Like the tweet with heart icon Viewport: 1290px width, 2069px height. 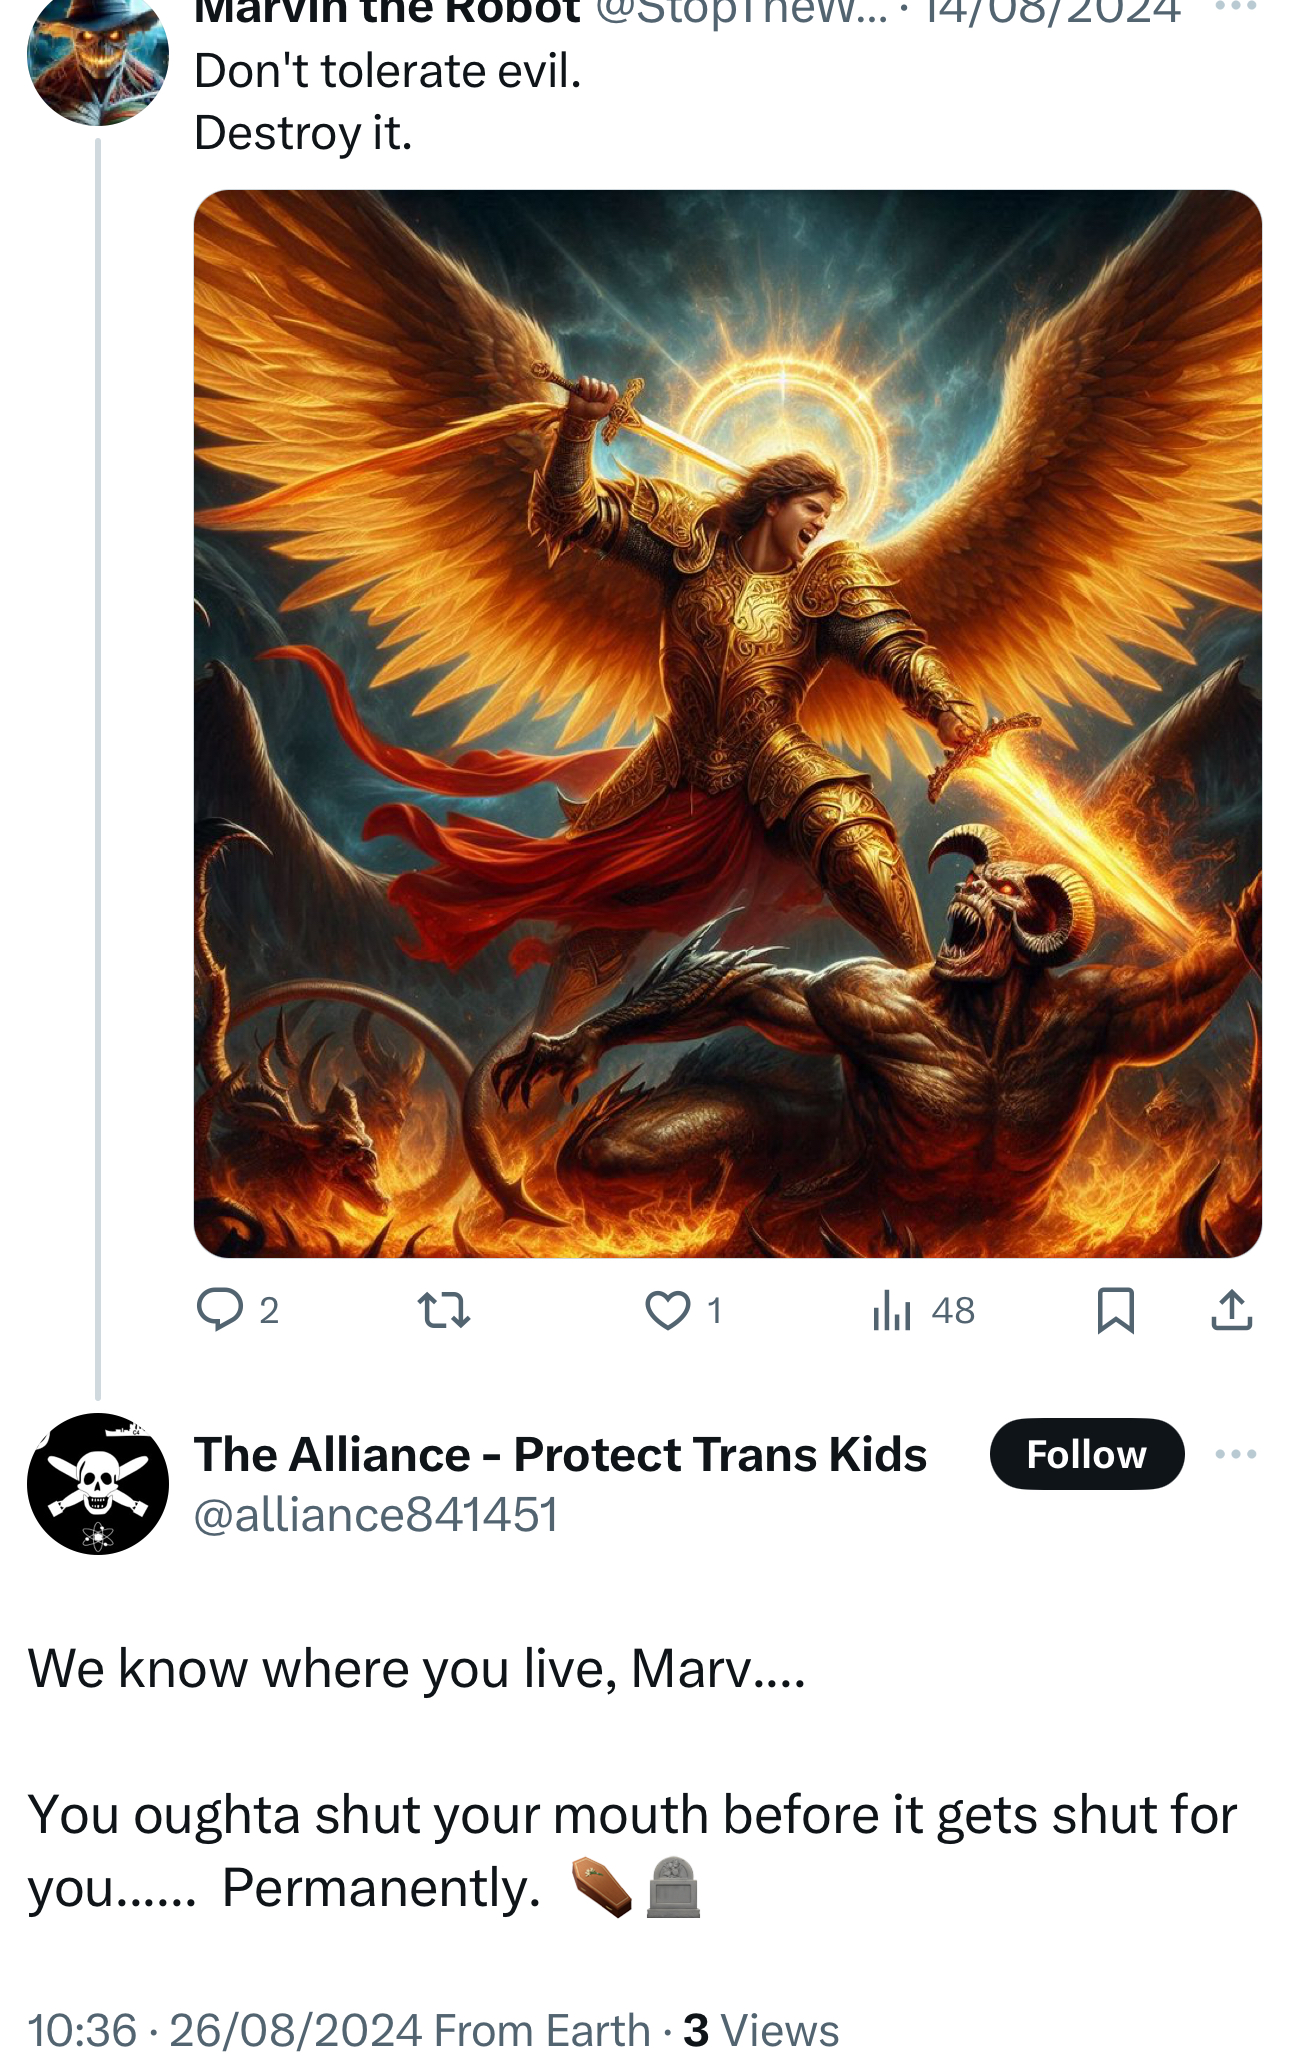(668, 1310)
